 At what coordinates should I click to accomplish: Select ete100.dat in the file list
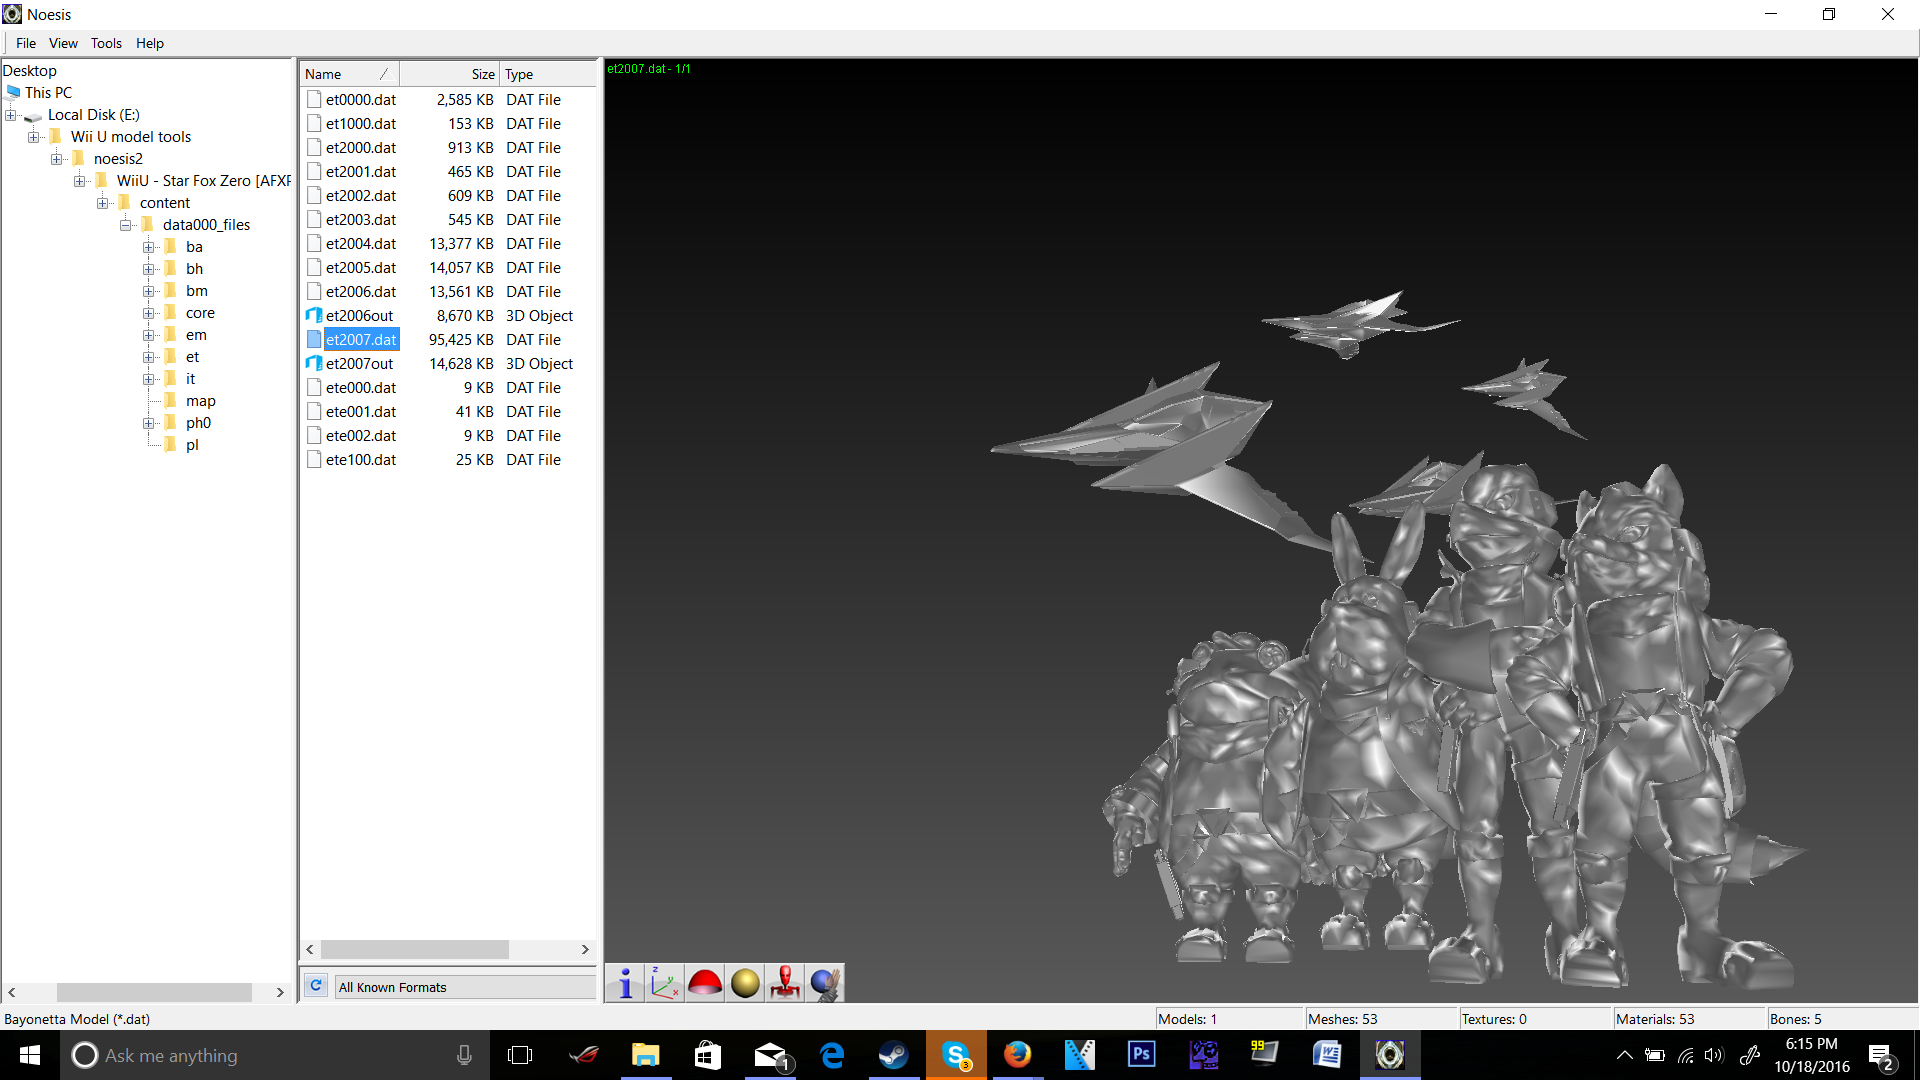(x=361, y=460)
